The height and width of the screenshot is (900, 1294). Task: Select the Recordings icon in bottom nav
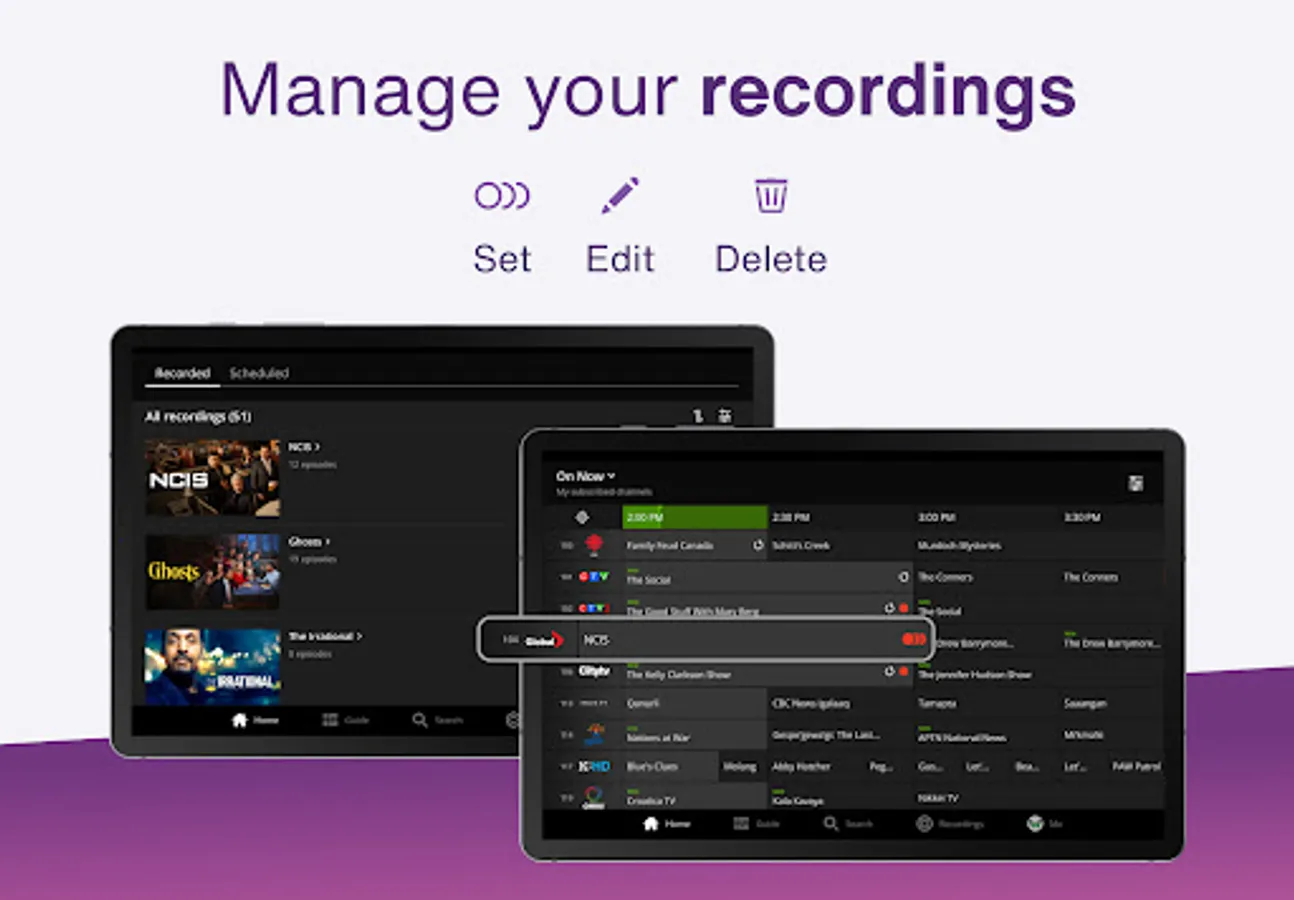point(924,823)
